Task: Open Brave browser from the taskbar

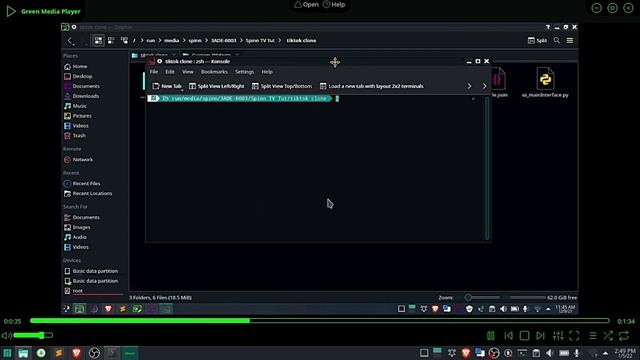Action: [76, 353]
